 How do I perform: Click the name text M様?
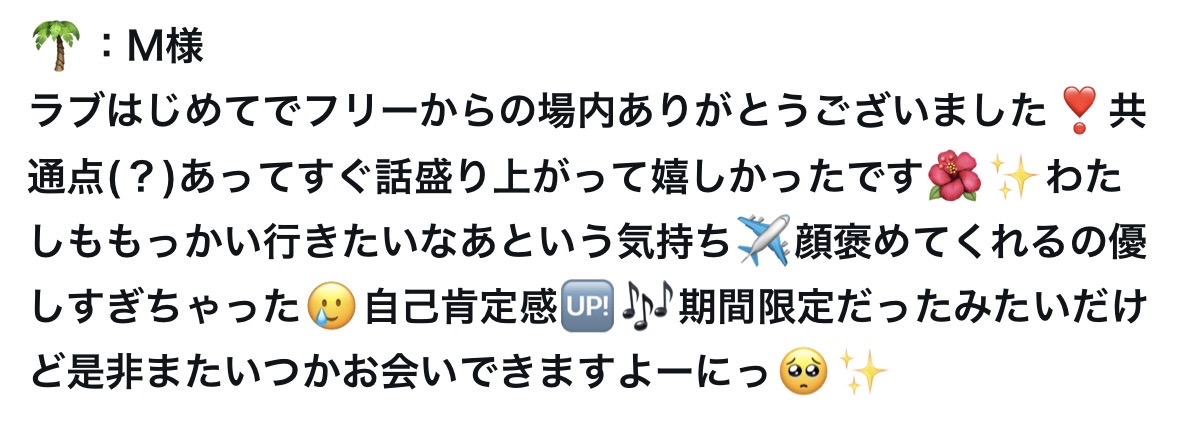pyautogui.click(x=165, y=47)
